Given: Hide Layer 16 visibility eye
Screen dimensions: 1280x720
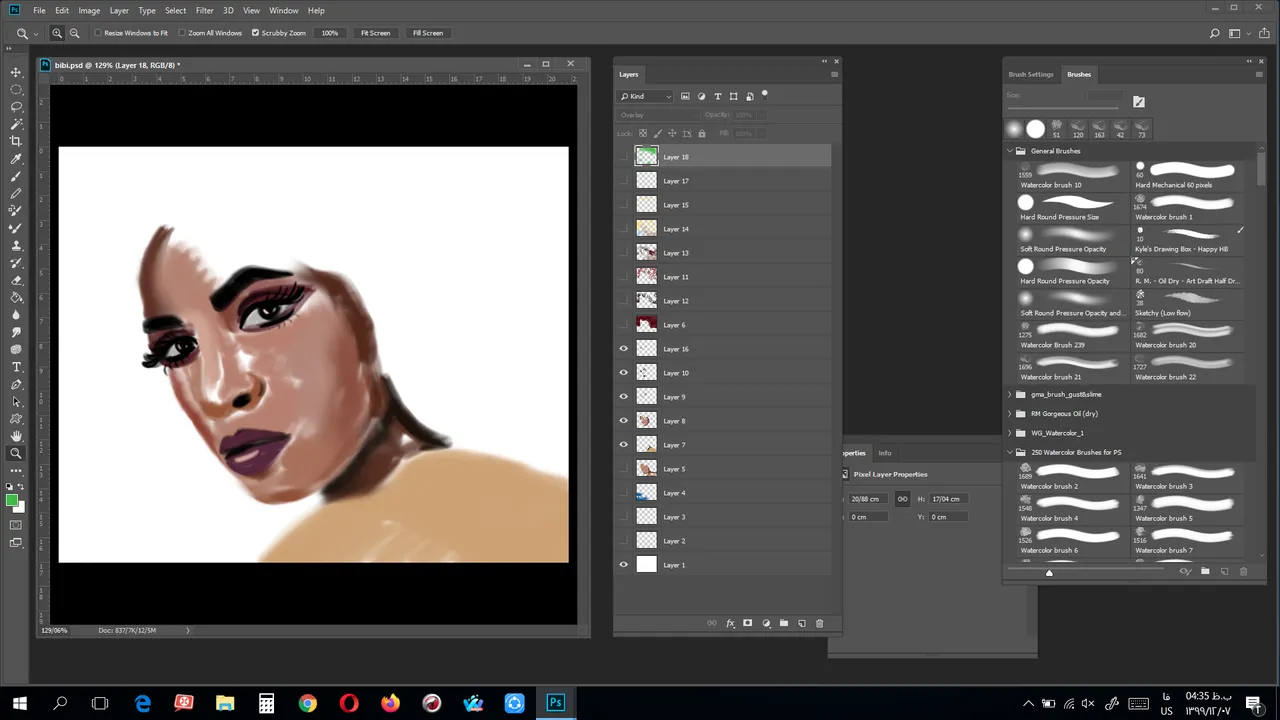Looking at the screenshot, I should coord(624,349).
